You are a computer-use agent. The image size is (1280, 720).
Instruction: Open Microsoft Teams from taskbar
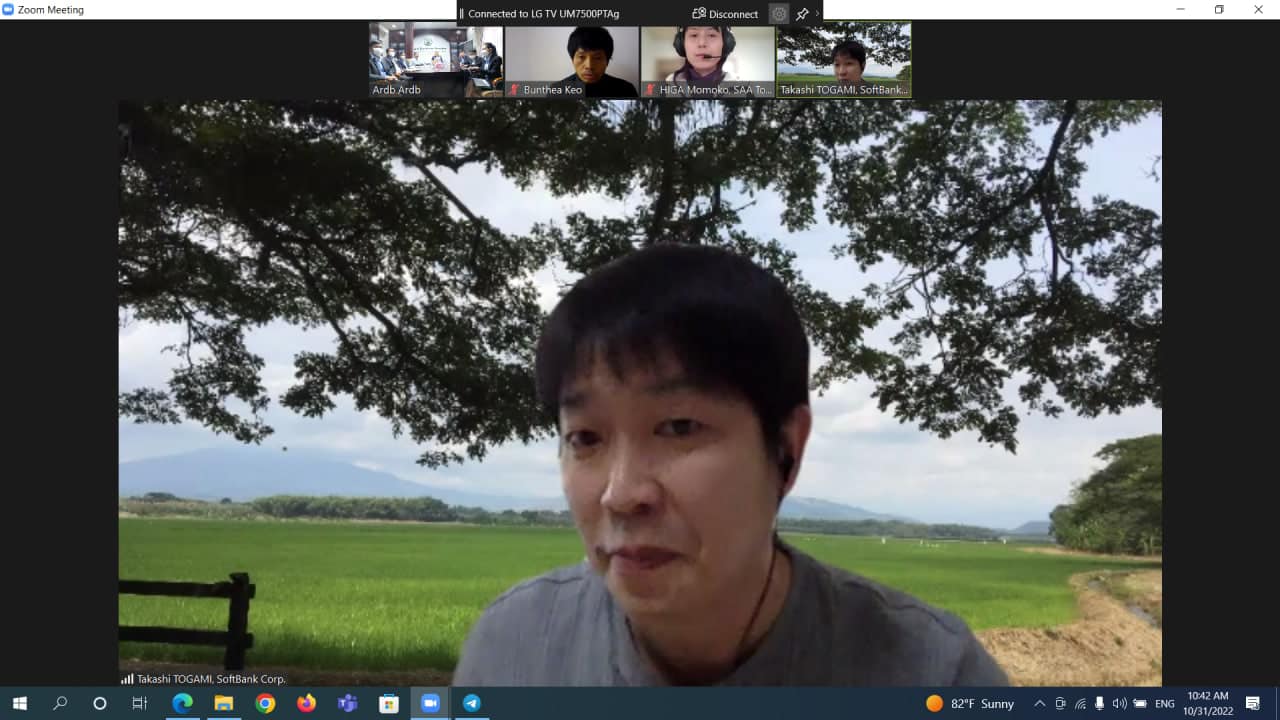point(347,703)
